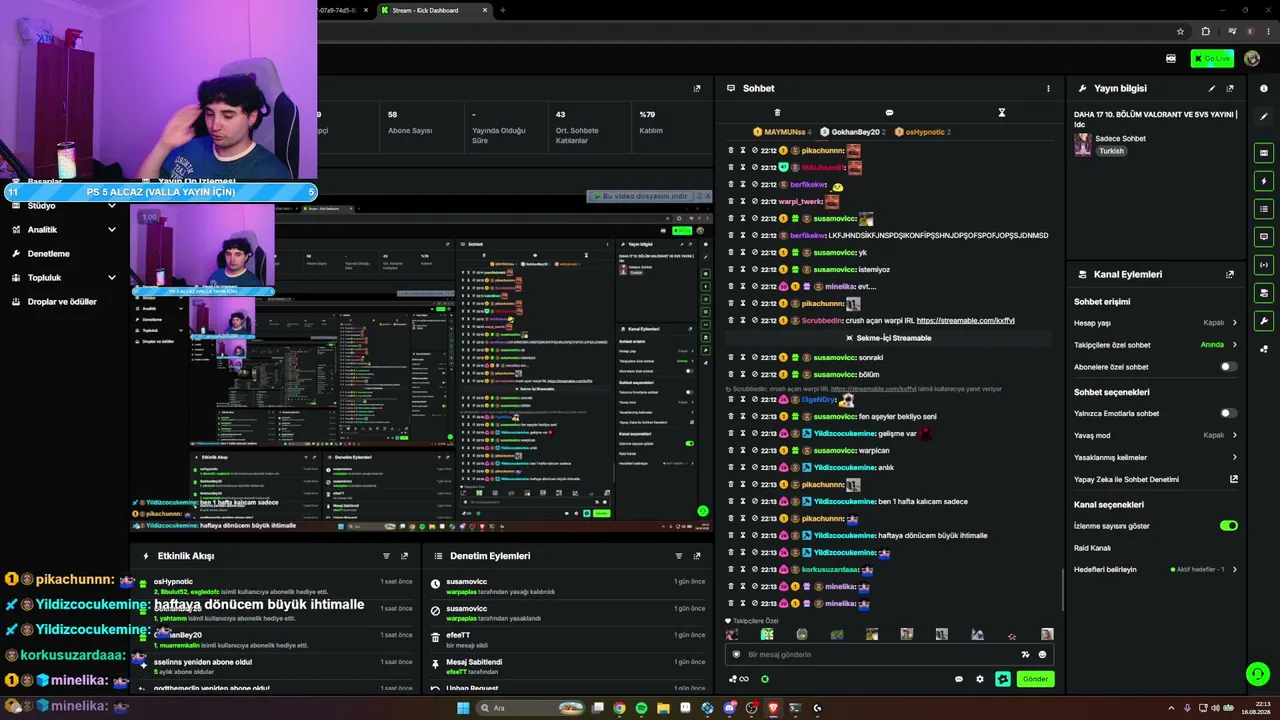This screenshot has height=720, width=1280.
Task: Click the 'Mesaj Sabitlendi' moderation entry
Action: pyautogui.click(x=570, y=666)
